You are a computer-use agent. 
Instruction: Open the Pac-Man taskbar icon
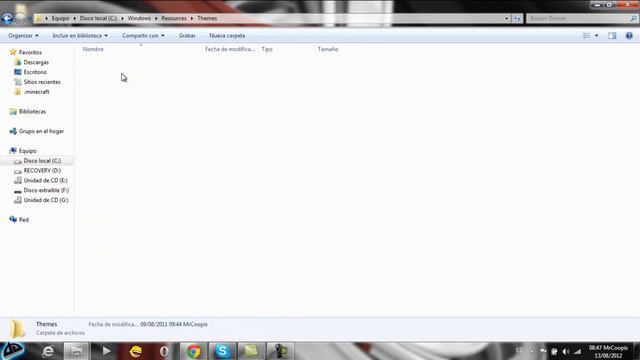[136, 351]
